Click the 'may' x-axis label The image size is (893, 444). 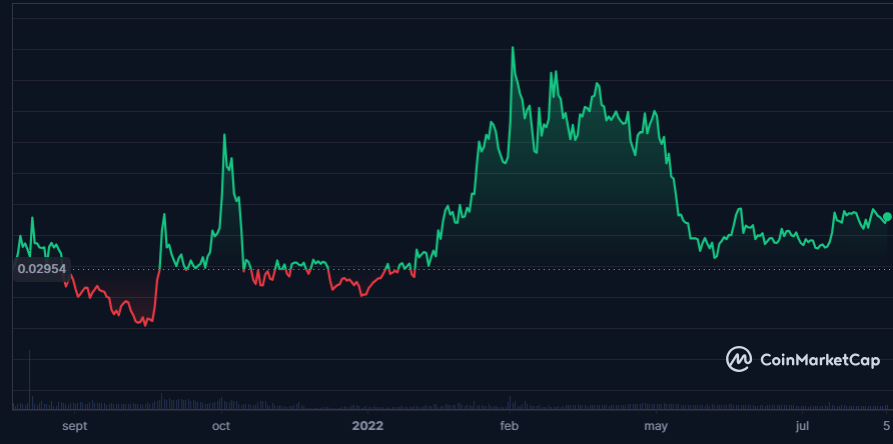click(656, 426)
